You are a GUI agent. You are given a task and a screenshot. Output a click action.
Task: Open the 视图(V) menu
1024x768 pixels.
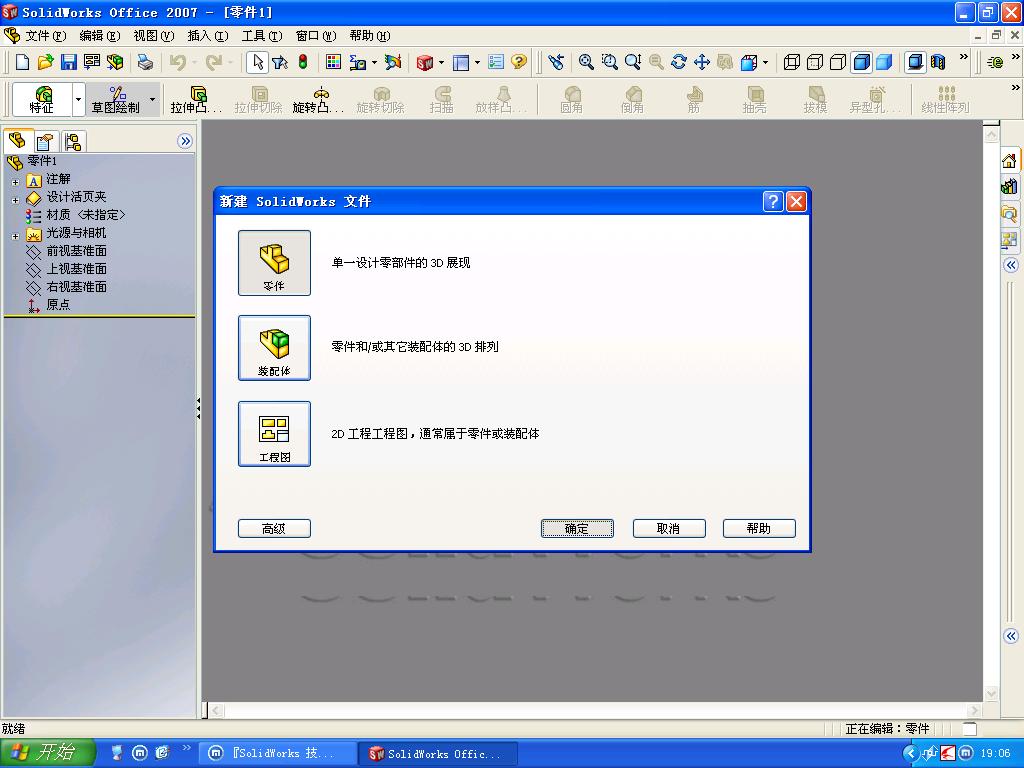[153, 36]
